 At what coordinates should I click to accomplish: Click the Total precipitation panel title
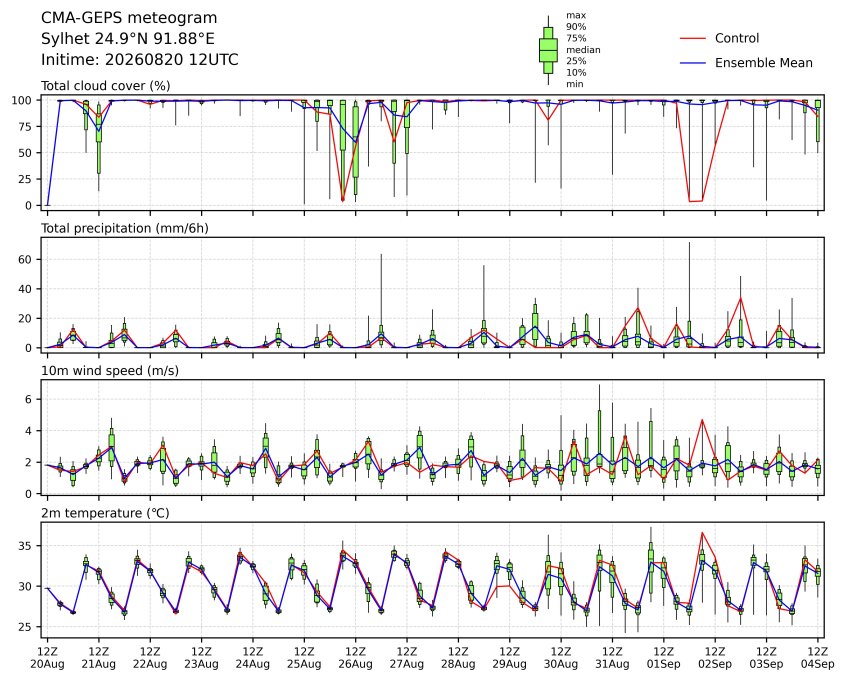click(125, 228)
